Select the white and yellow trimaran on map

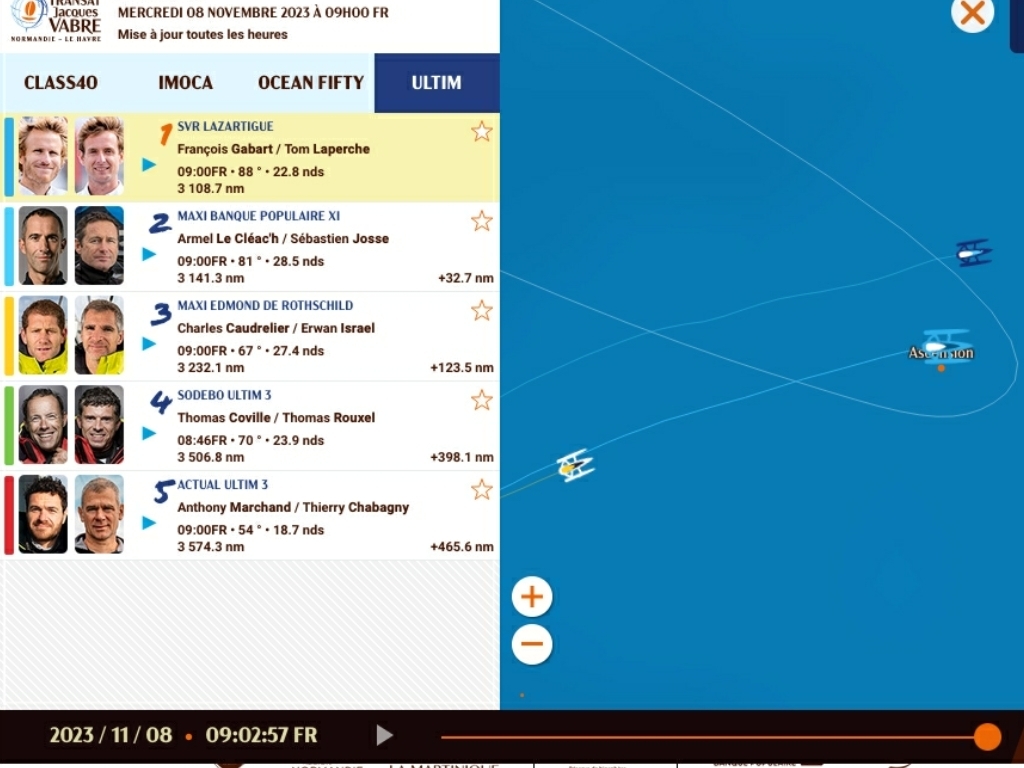click(x=575, y=466)
